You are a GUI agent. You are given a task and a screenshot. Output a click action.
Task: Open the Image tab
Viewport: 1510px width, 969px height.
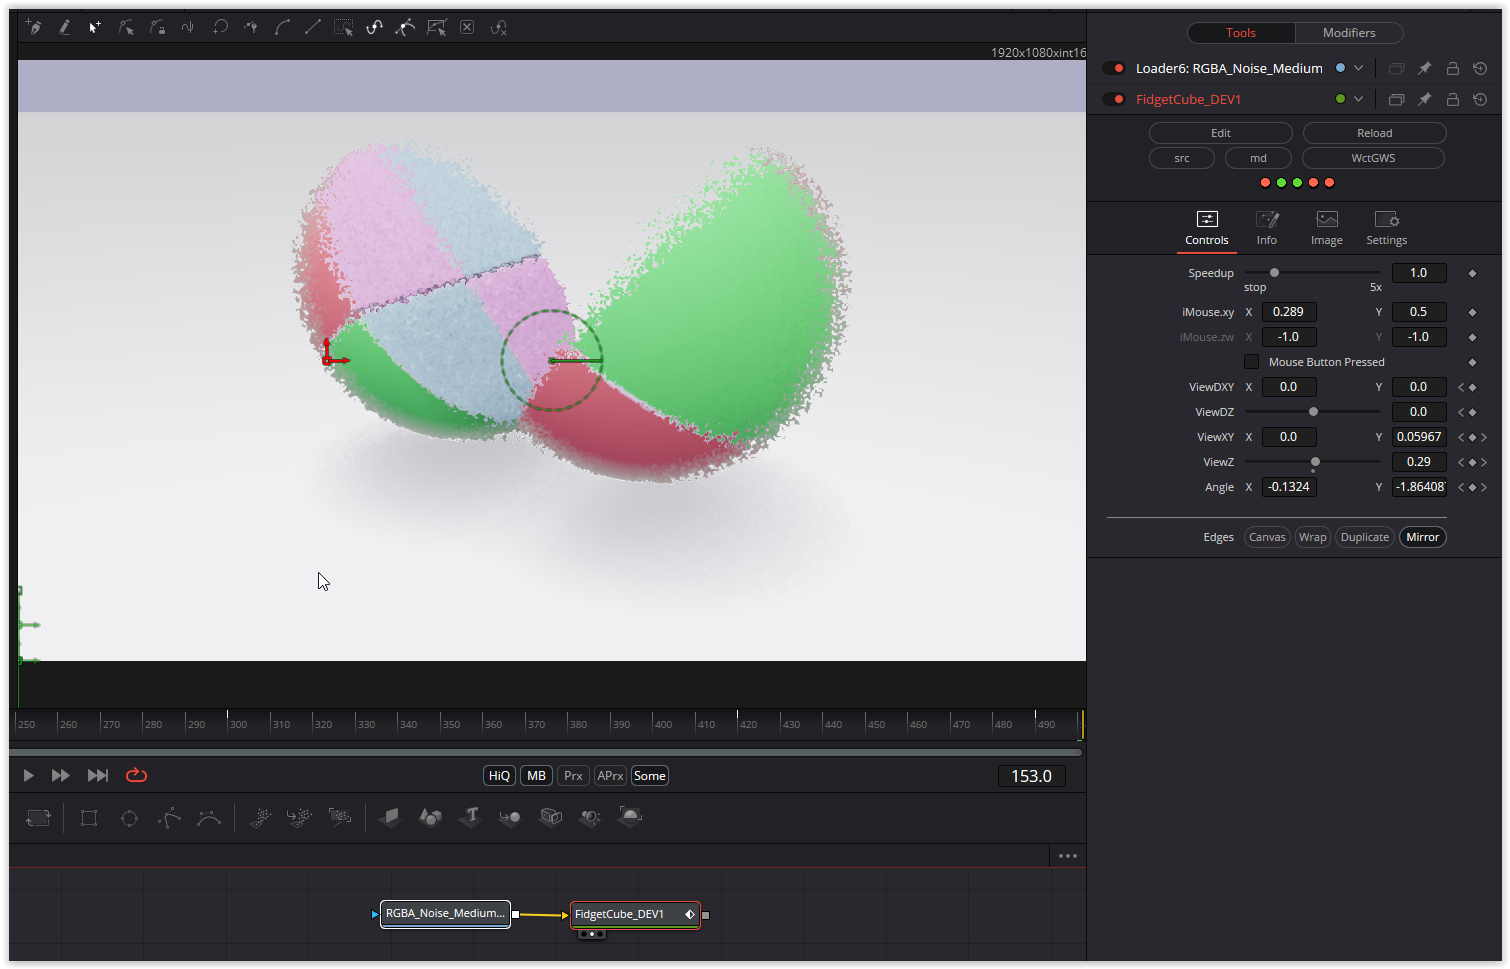pos(1327,228)
